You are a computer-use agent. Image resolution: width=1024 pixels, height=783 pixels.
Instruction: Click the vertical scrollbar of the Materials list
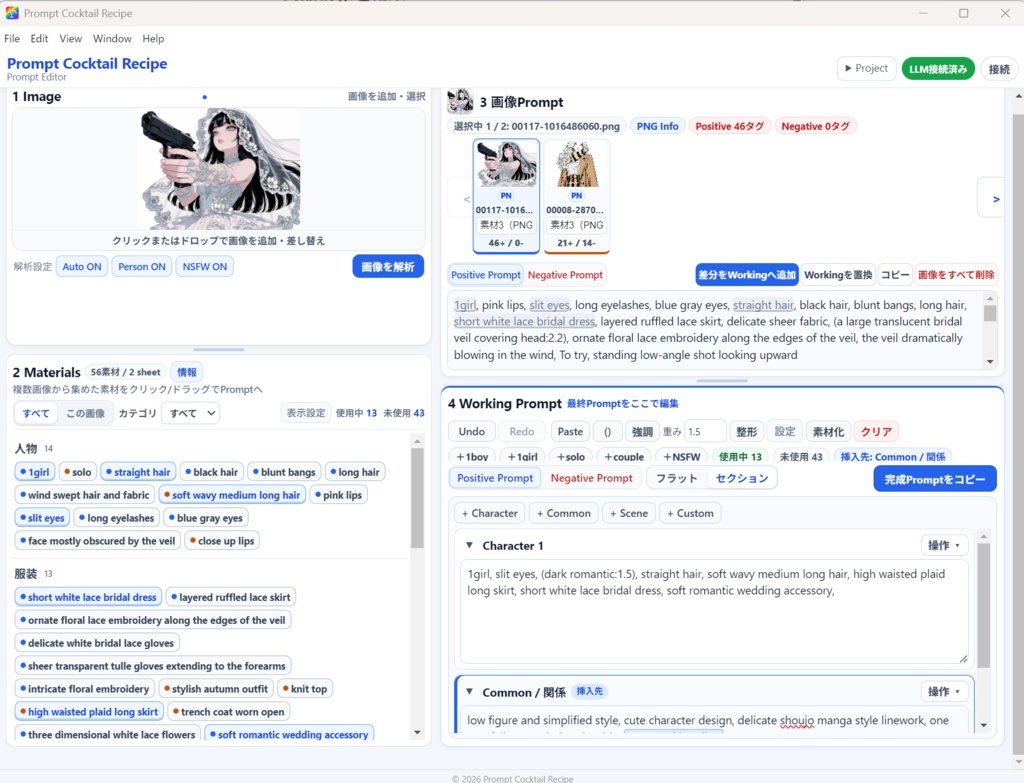[417, 498]
